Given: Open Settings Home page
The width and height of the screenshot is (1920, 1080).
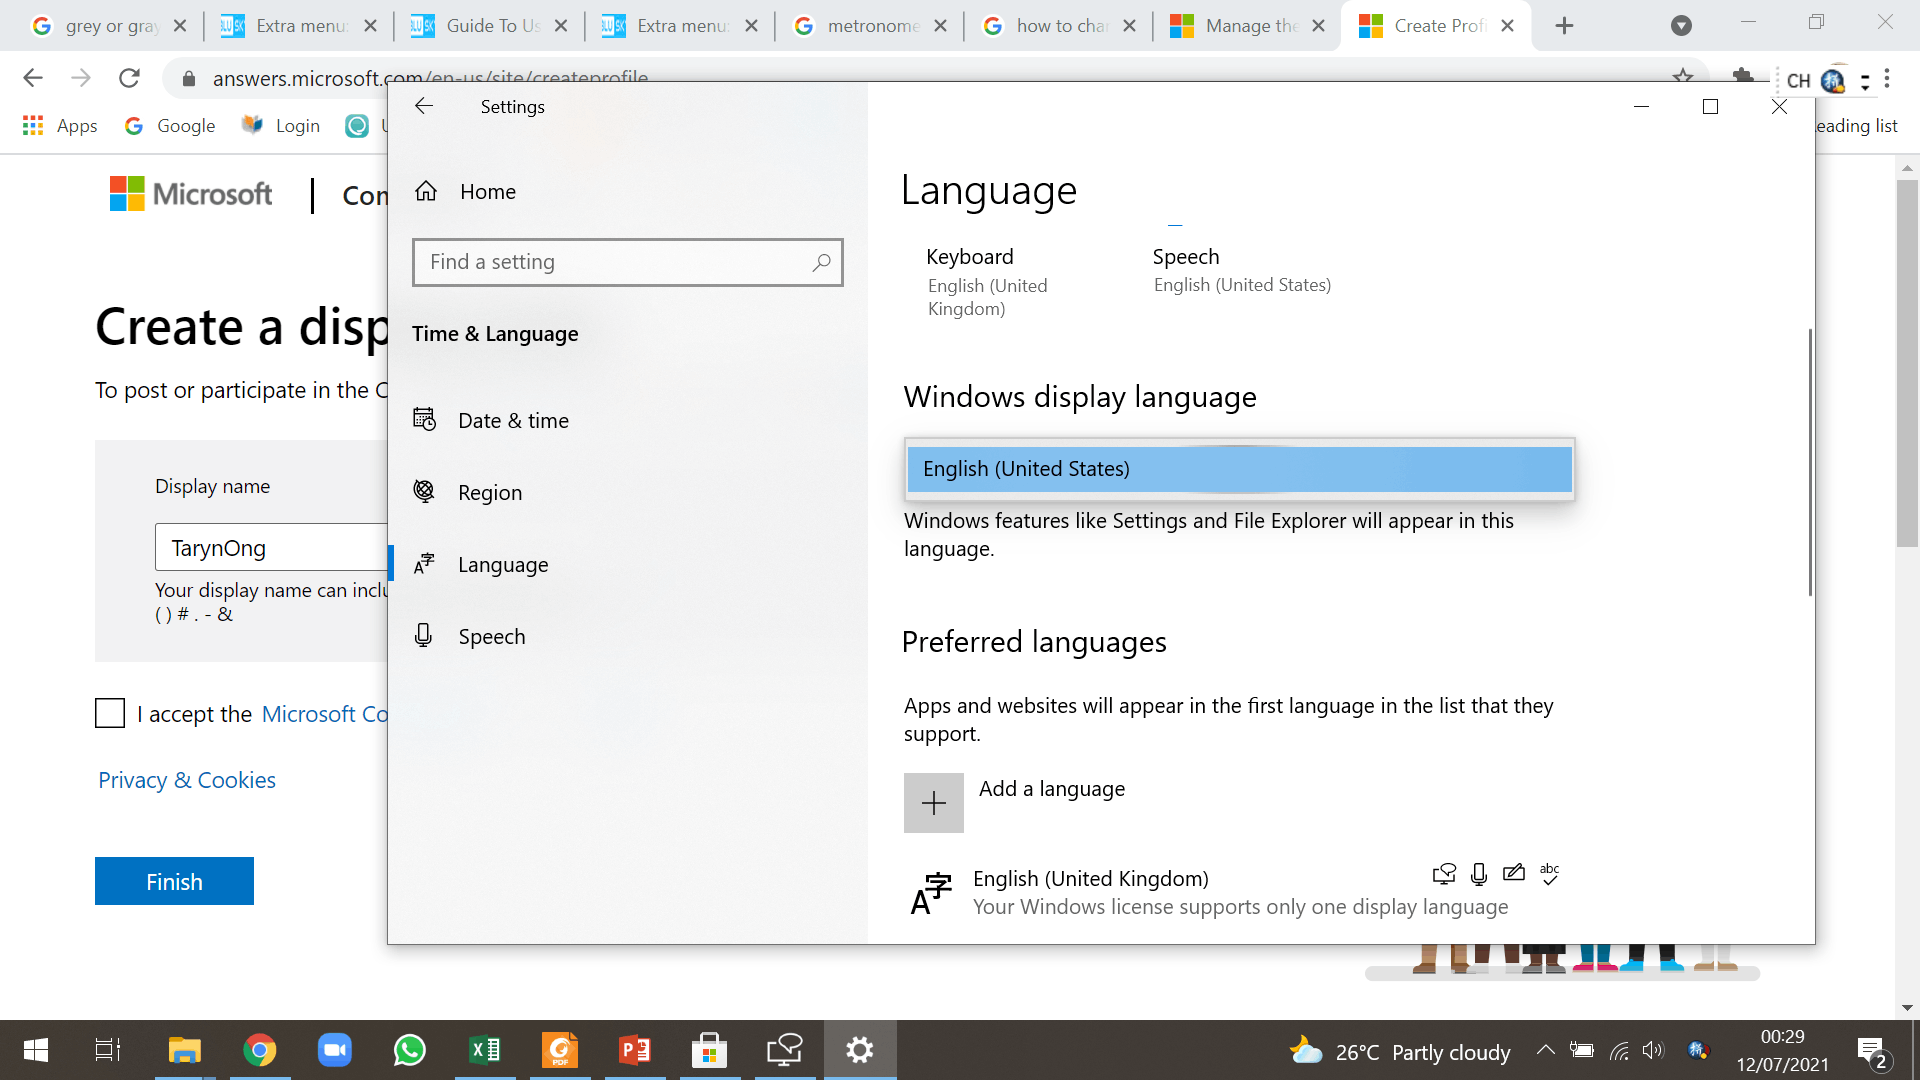Looking at the screenshot, I should pos(487,191).
